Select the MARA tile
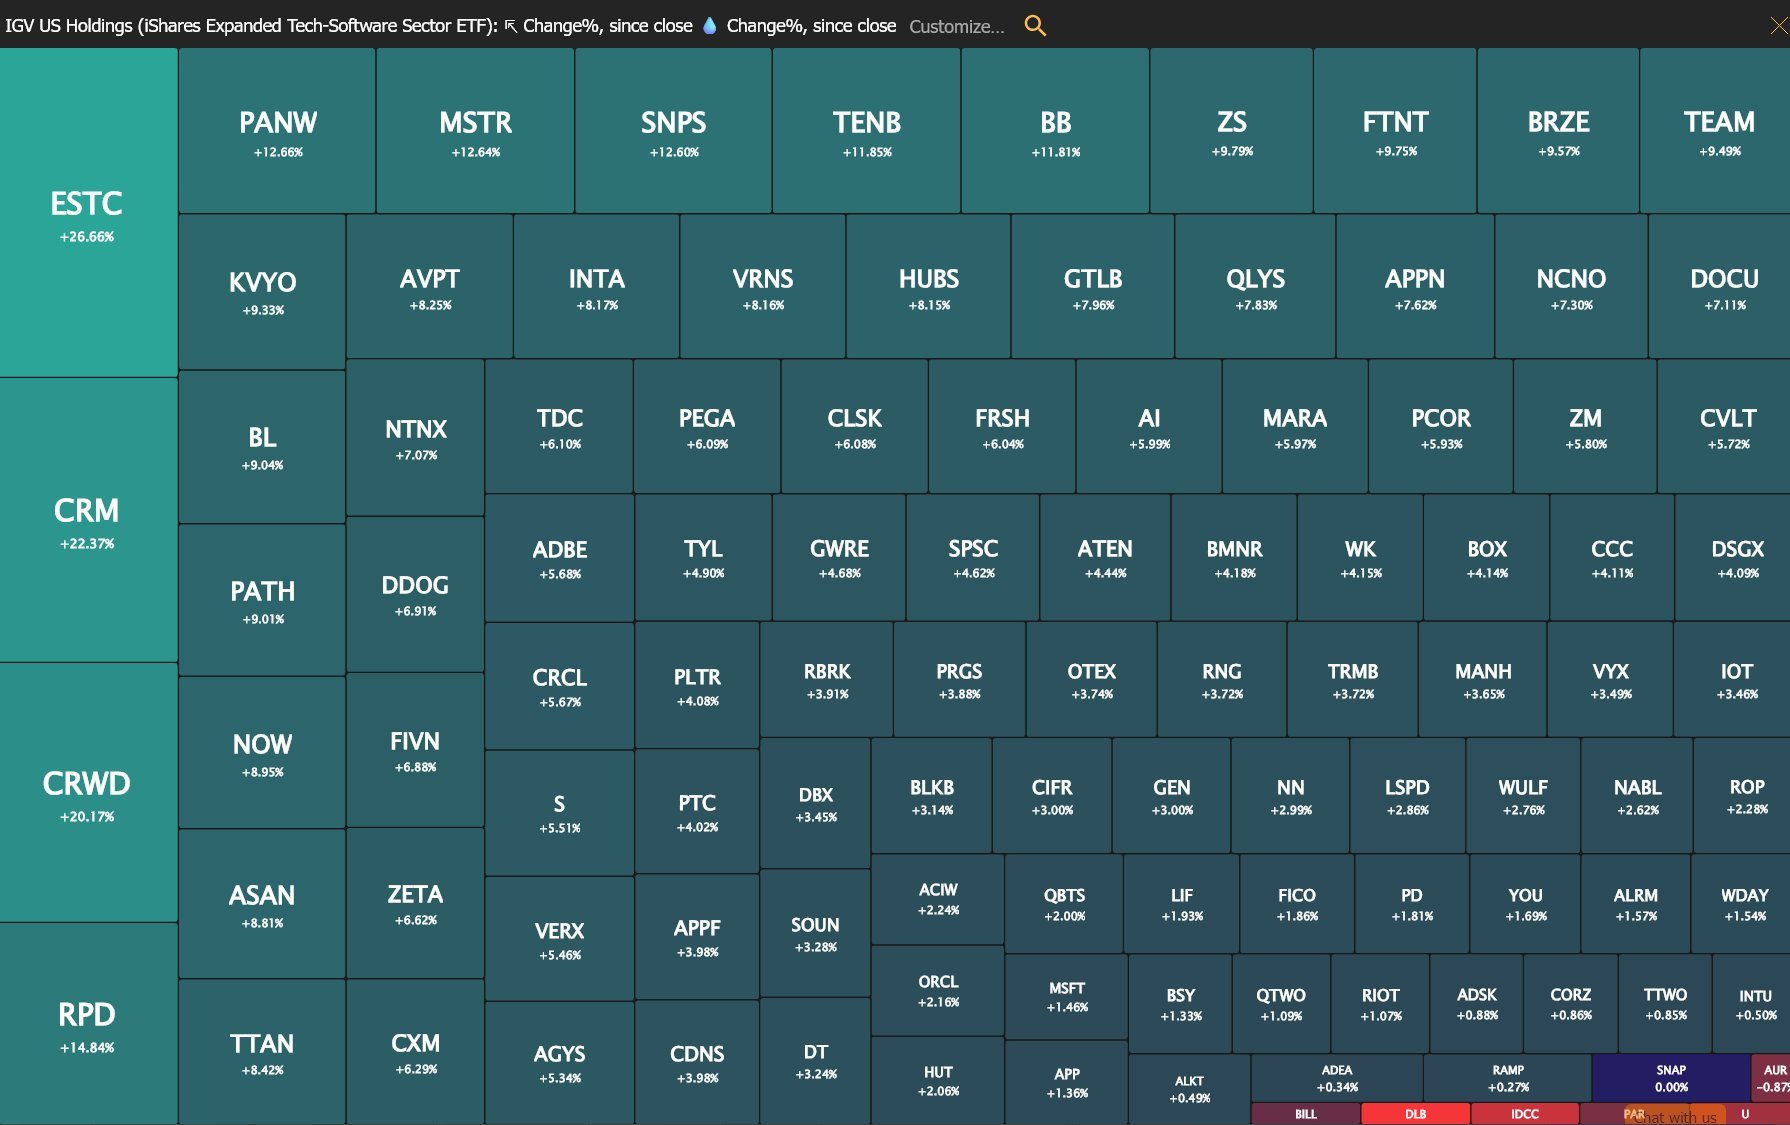The width and height of the screenshot is (1790, 1125). (1295, 427)
